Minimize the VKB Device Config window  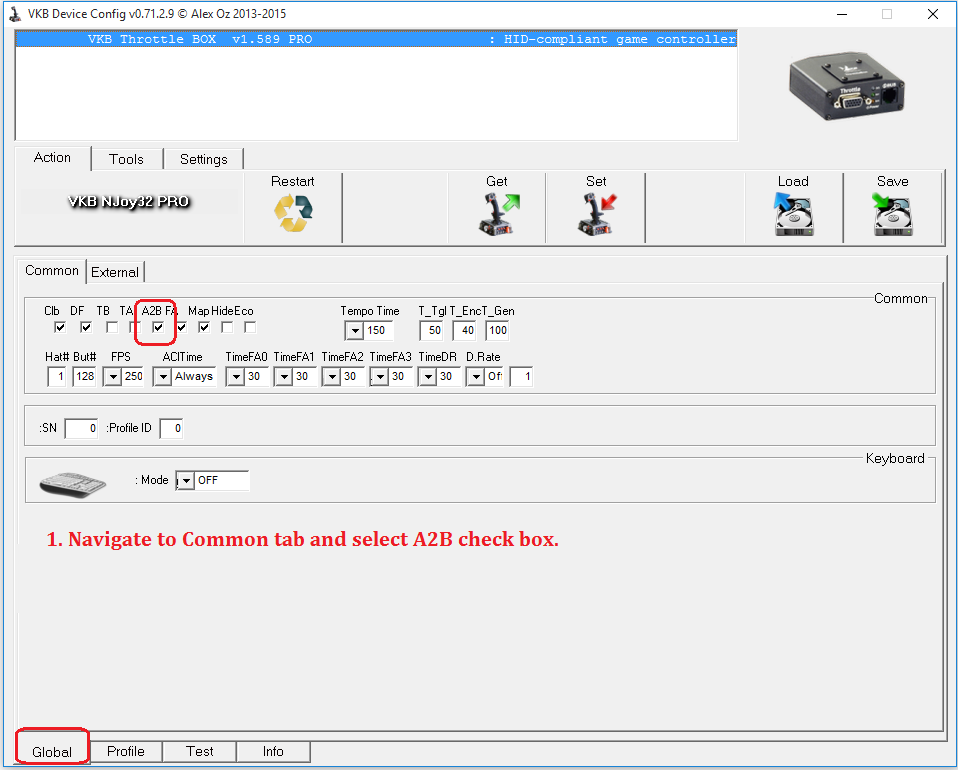842,14
